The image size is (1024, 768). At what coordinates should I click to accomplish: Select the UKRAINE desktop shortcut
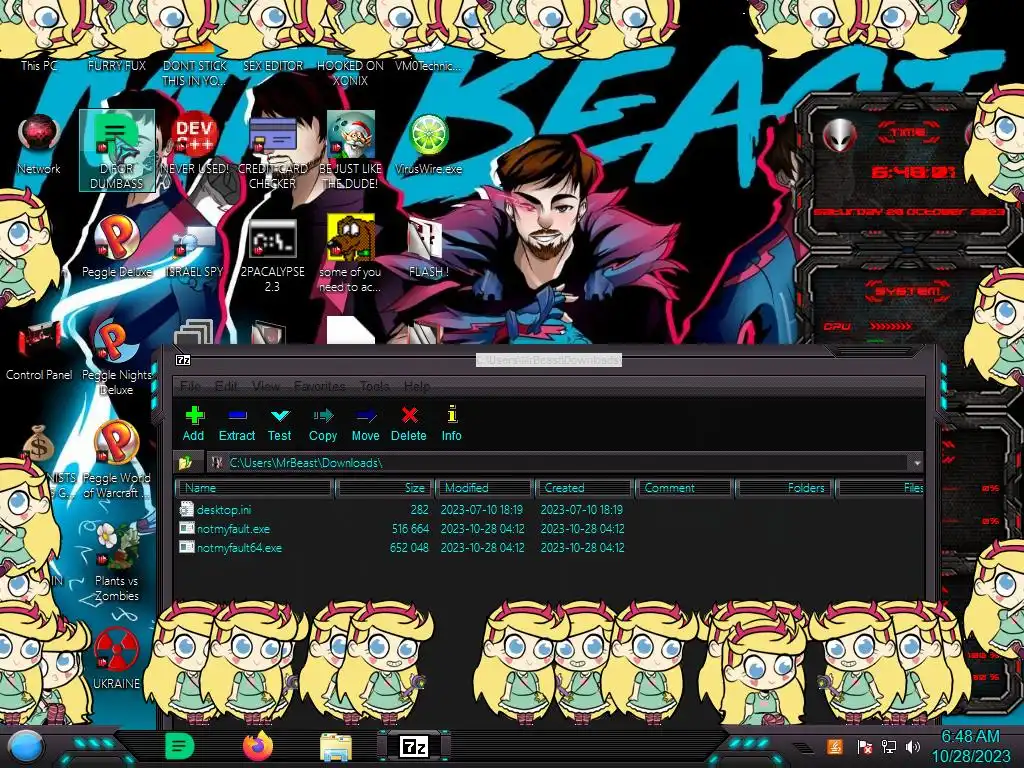tap(117, 660)
